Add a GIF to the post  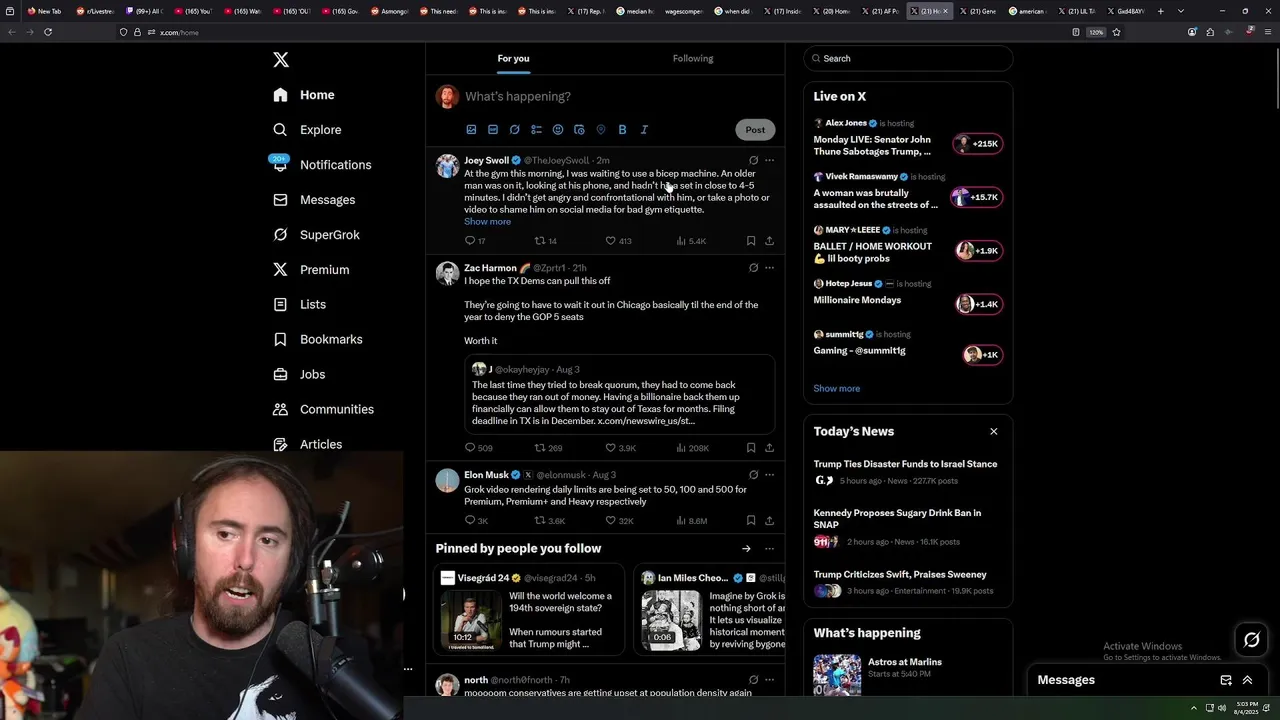point(493,130)
